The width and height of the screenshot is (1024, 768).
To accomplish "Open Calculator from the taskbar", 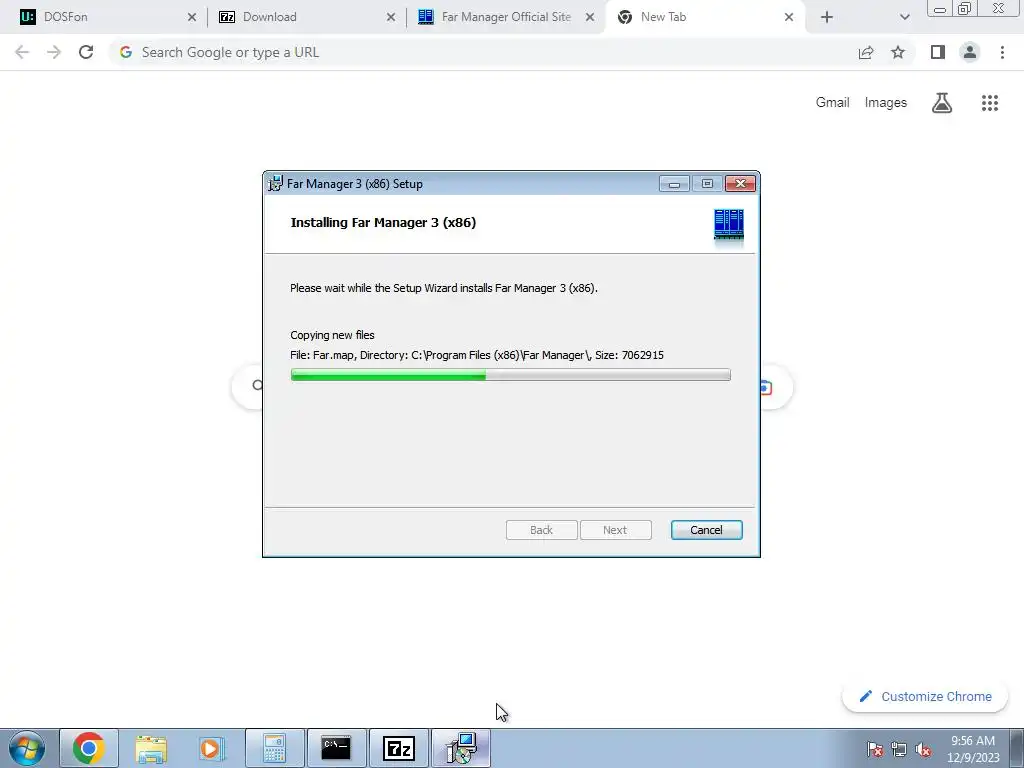I will coord(274,748).
